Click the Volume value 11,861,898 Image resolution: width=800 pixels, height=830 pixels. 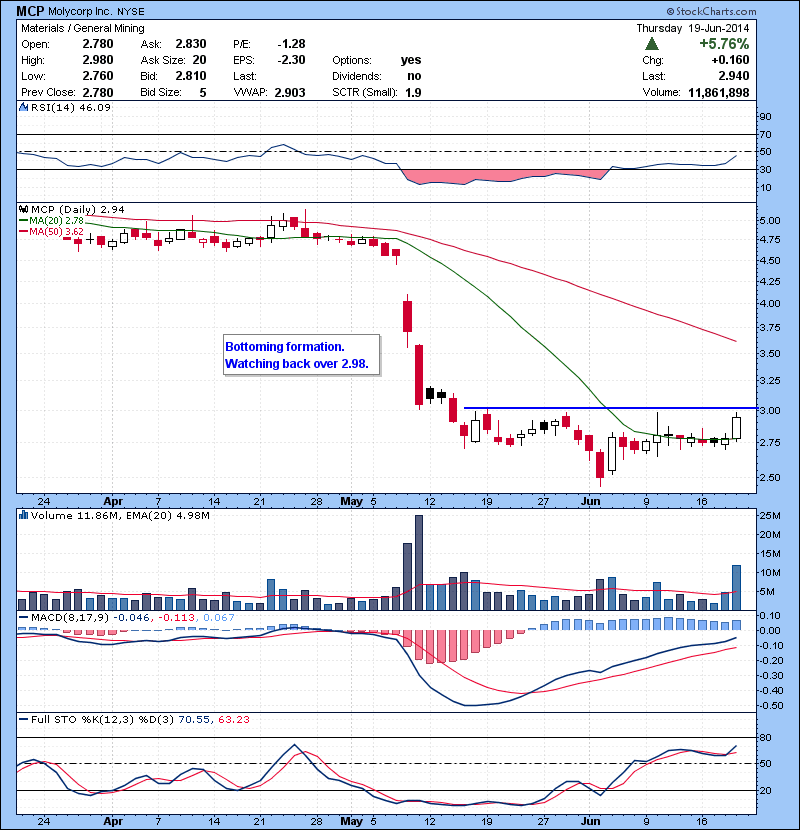[719, 93]
